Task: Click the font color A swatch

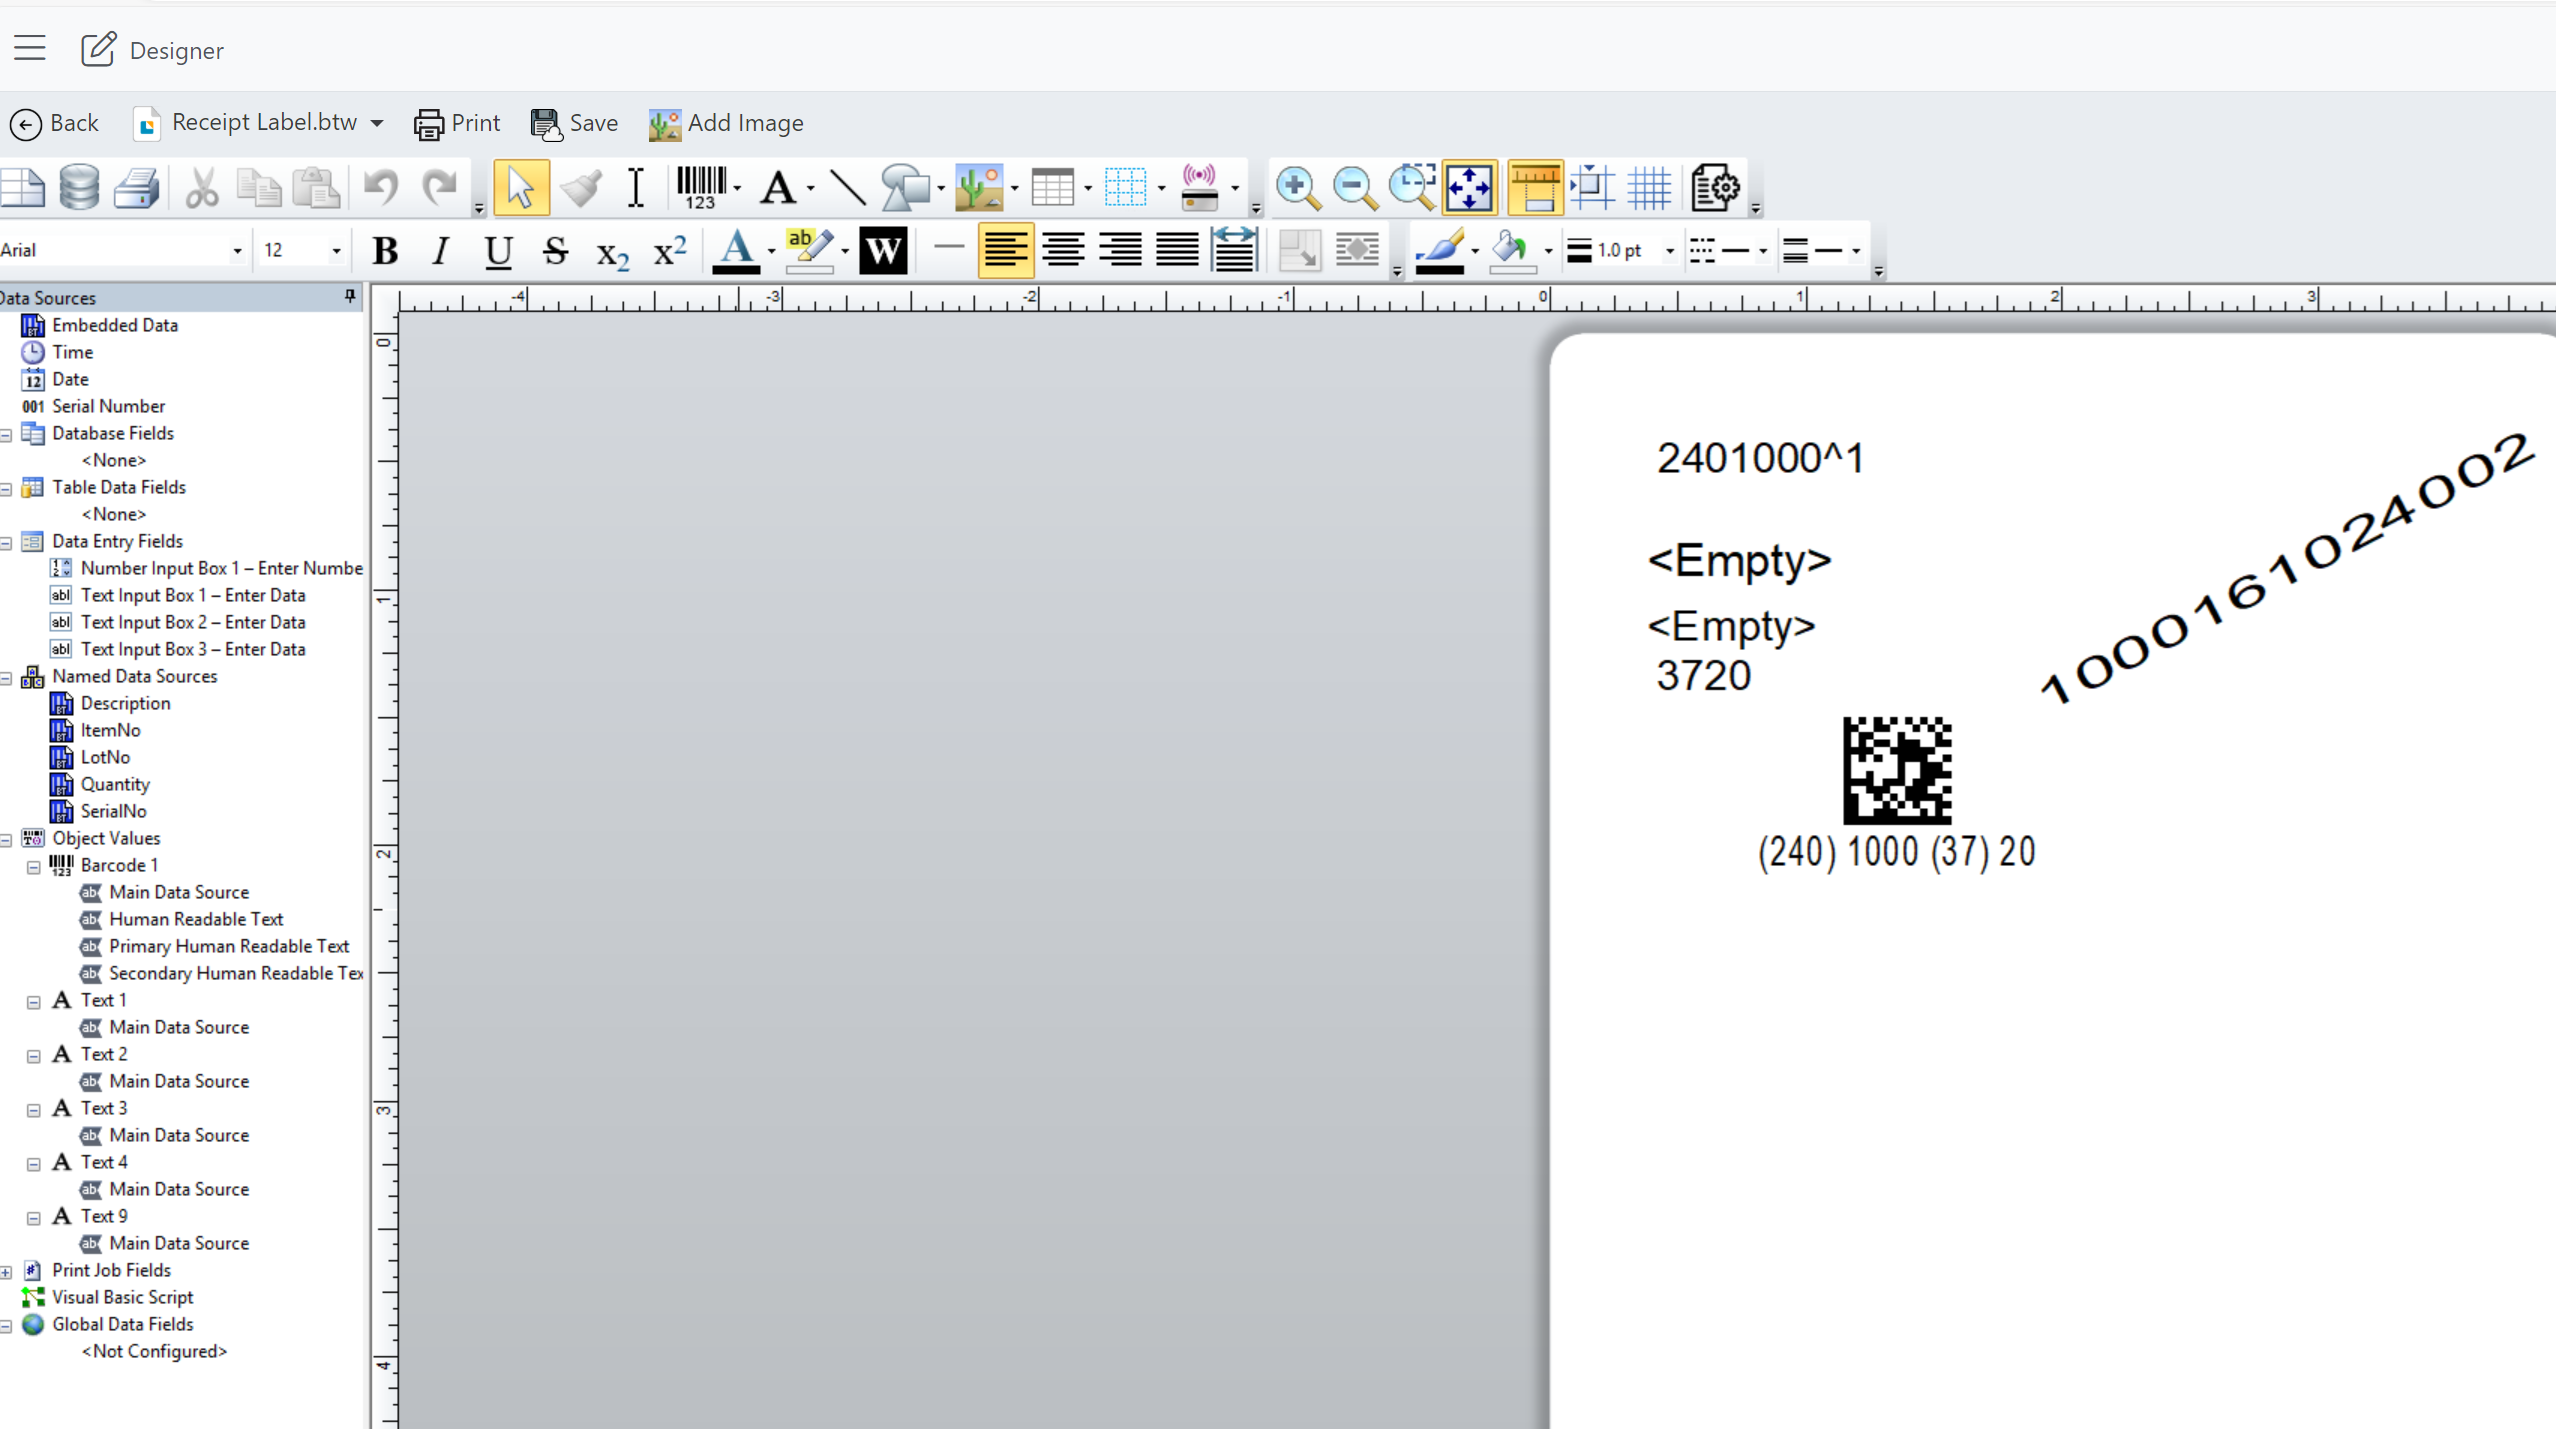Action: tap(736, 250)
